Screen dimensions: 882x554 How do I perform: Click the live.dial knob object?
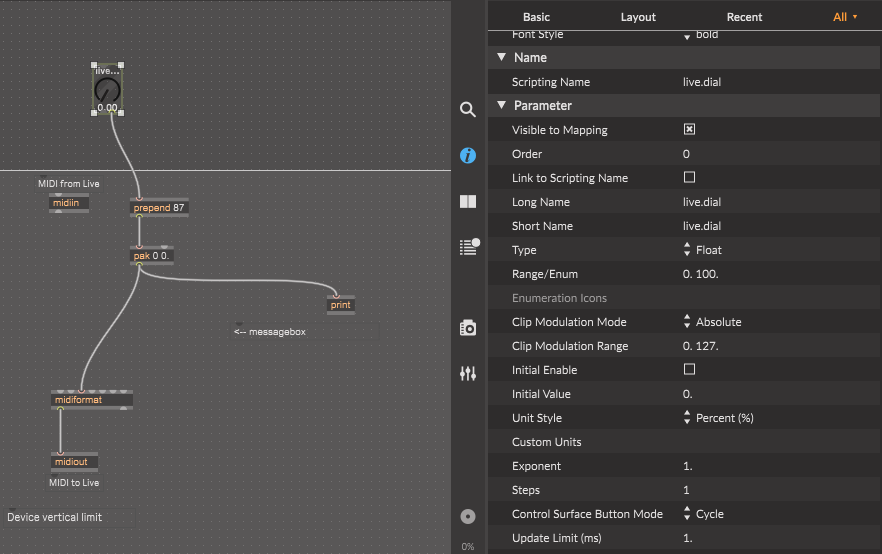(x=107, y=91)
